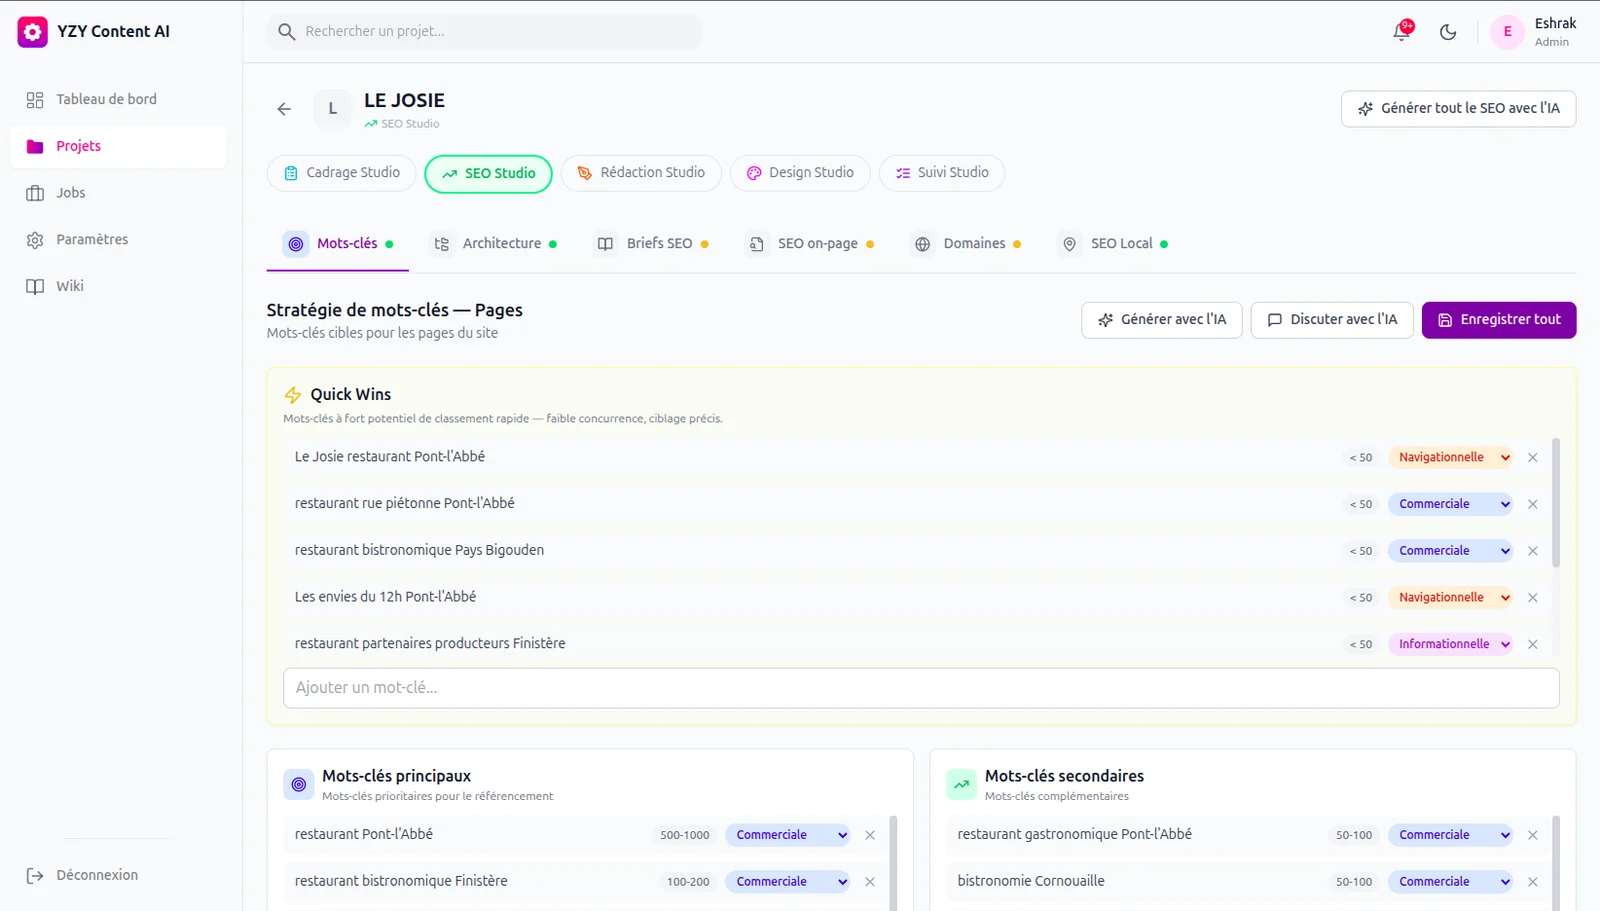1600x911 pixels.
Task: Click the Mots-clés target icon
Action: [296, 244]
